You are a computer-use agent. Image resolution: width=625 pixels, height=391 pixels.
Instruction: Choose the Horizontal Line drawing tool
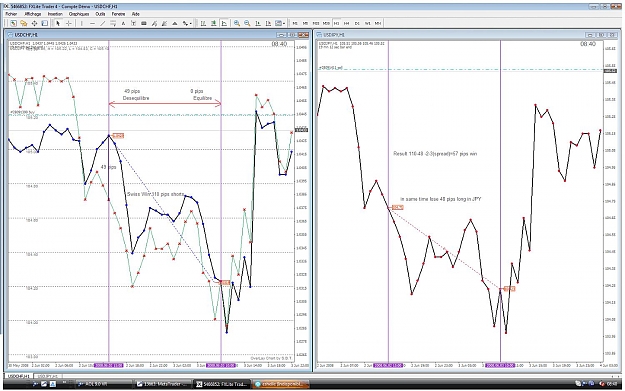(x=92, y=24)
